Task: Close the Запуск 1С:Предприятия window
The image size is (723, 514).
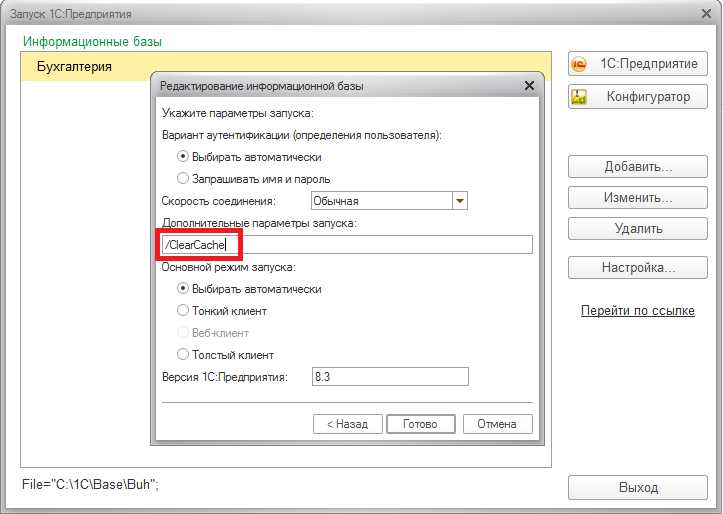Action: click(x=706, y=14)
